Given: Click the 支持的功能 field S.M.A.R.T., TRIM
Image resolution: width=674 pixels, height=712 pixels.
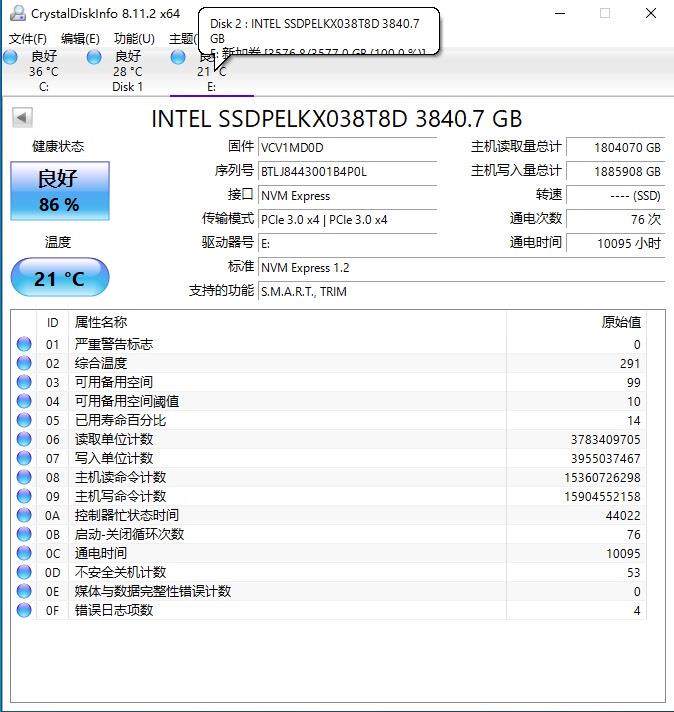Looking at the screenshot, I should [461, 292].
